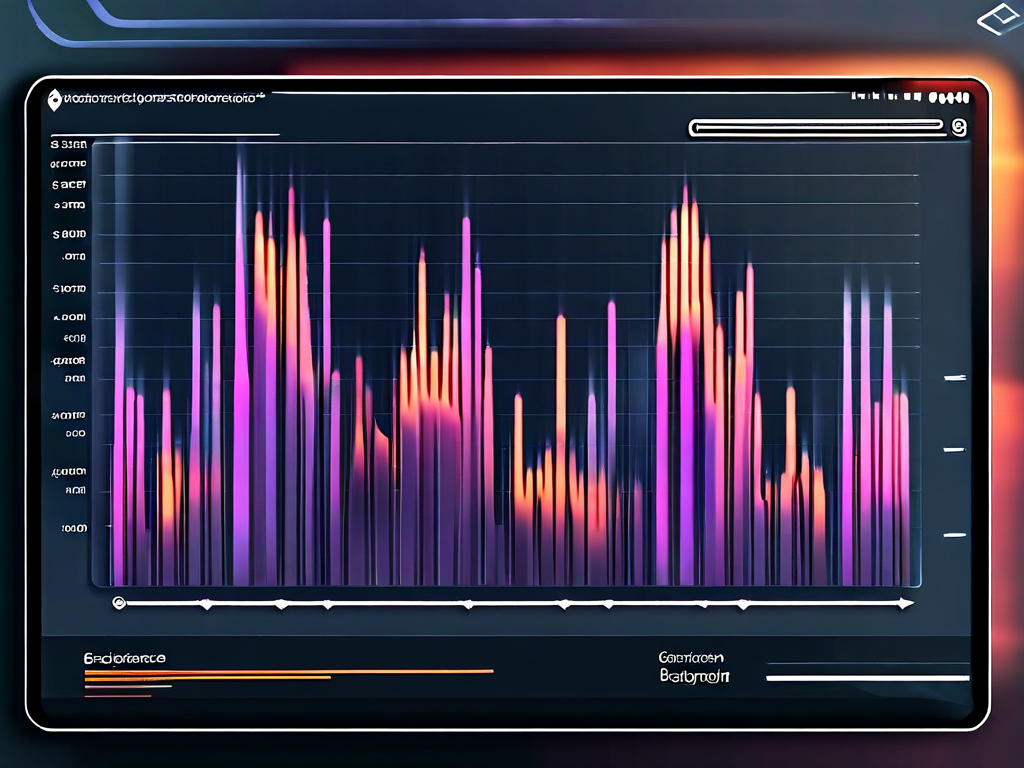Click the bottom-left legend heading label
Viewport: 1024px width, 768px height.
tap(124, 658)
